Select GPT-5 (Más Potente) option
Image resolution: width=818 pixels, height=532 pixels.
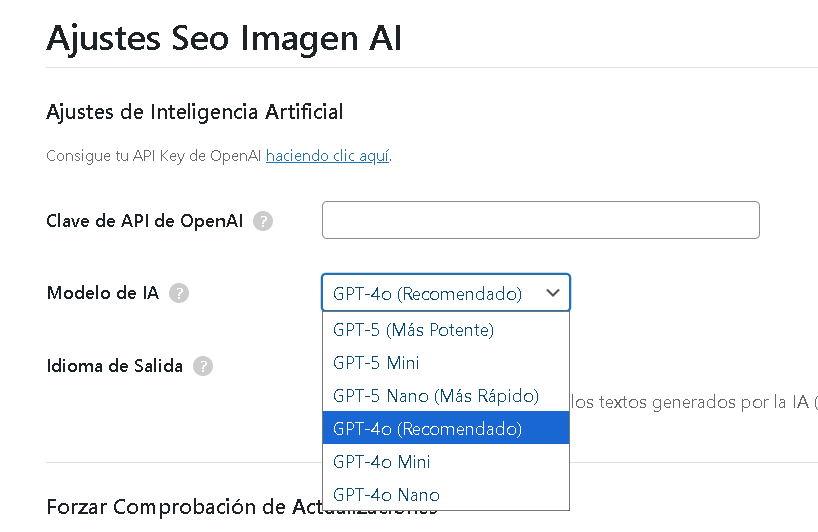(x=413, y=329)
